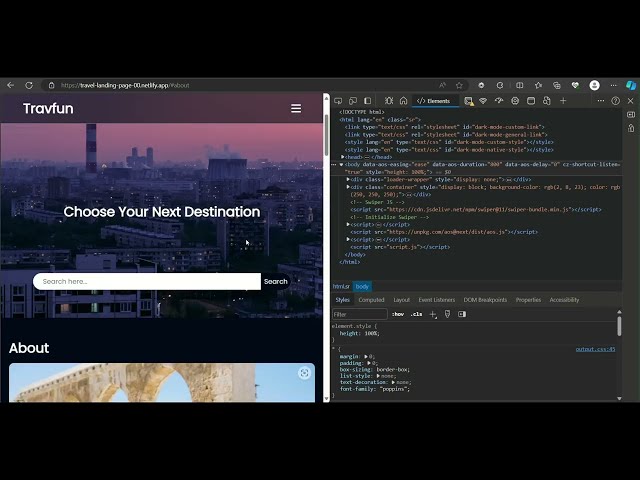This screenshot has width=640, height=480.
Task: Activate the inspect element picker tool
Action: tap(338, 101)
